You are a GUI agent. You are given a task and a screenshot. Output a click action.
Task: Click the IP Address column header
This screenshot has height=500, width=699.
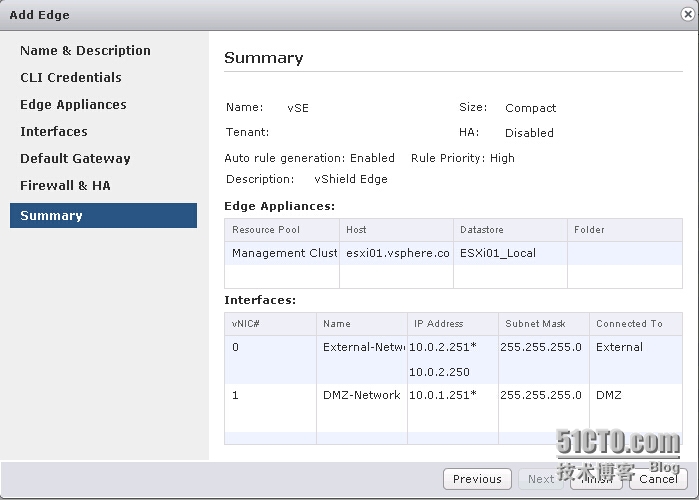point(452,324)
